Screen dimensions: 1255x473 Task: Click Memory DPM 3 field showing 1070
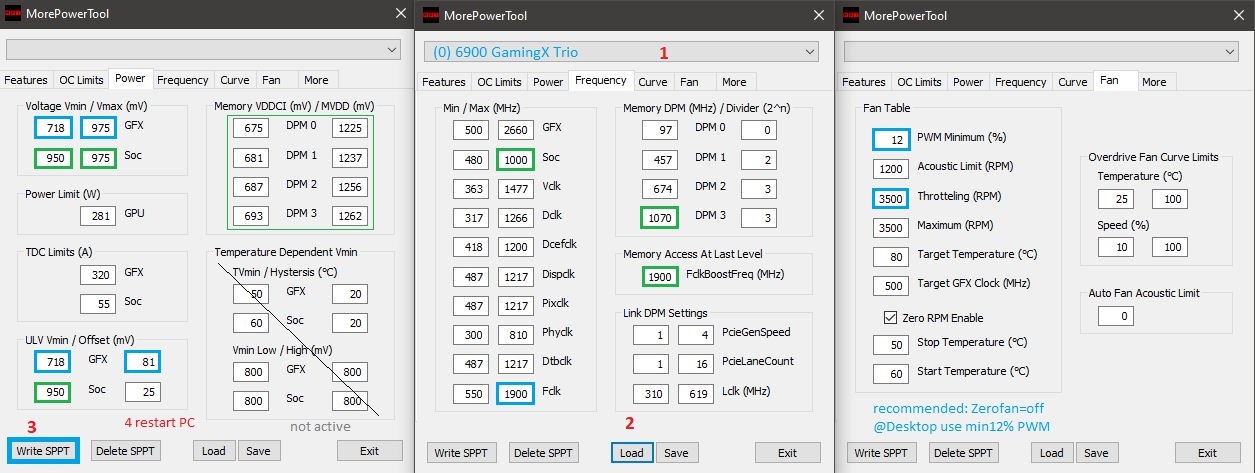click(660, 217)
